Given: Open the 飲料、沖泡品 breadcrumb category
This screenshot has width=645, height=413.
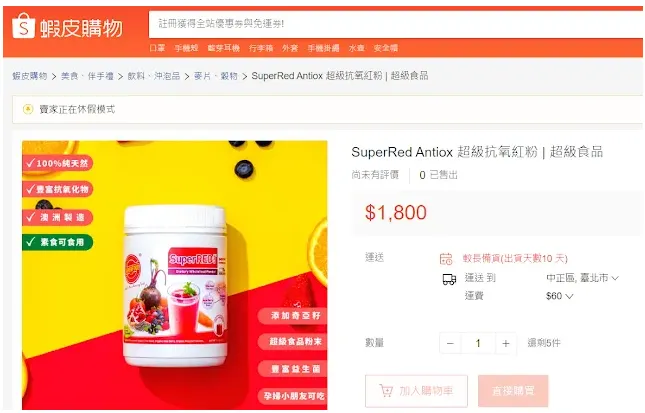Looking at the screenshot, I should pos(153,76).
